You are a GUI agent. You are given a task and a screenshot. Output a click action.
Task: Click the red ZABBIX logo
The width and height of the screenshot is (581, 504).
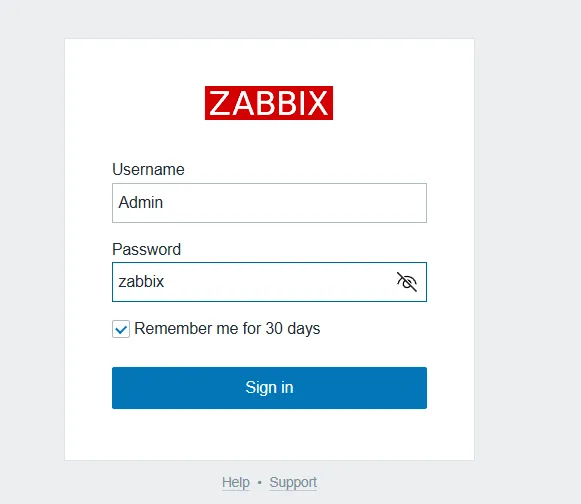269,103
